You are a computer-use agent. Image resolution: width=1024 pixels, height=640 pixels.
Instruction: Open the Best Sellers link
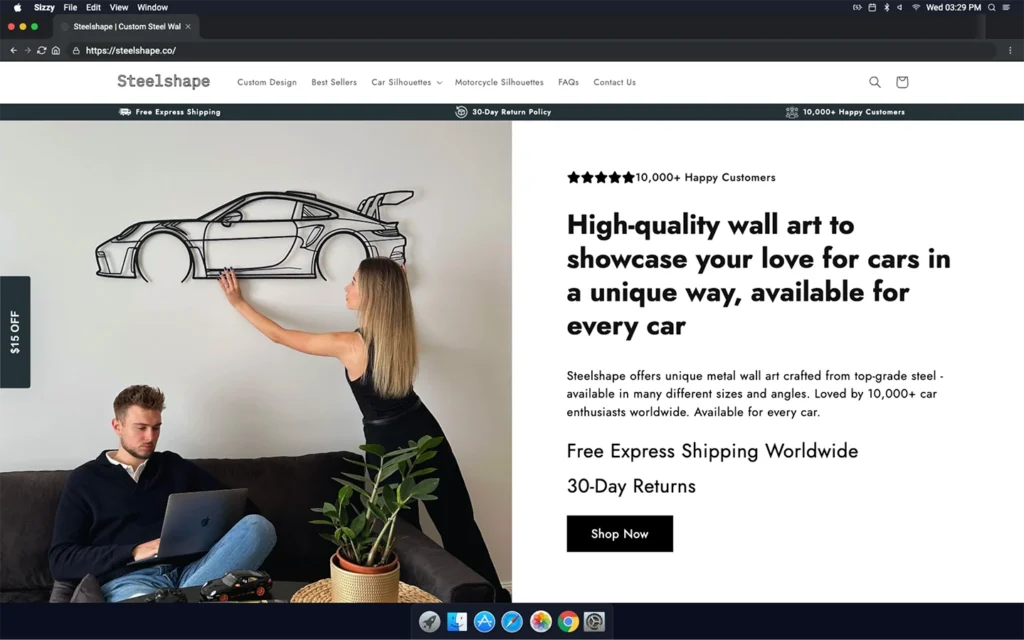click(x=333, y=82)
